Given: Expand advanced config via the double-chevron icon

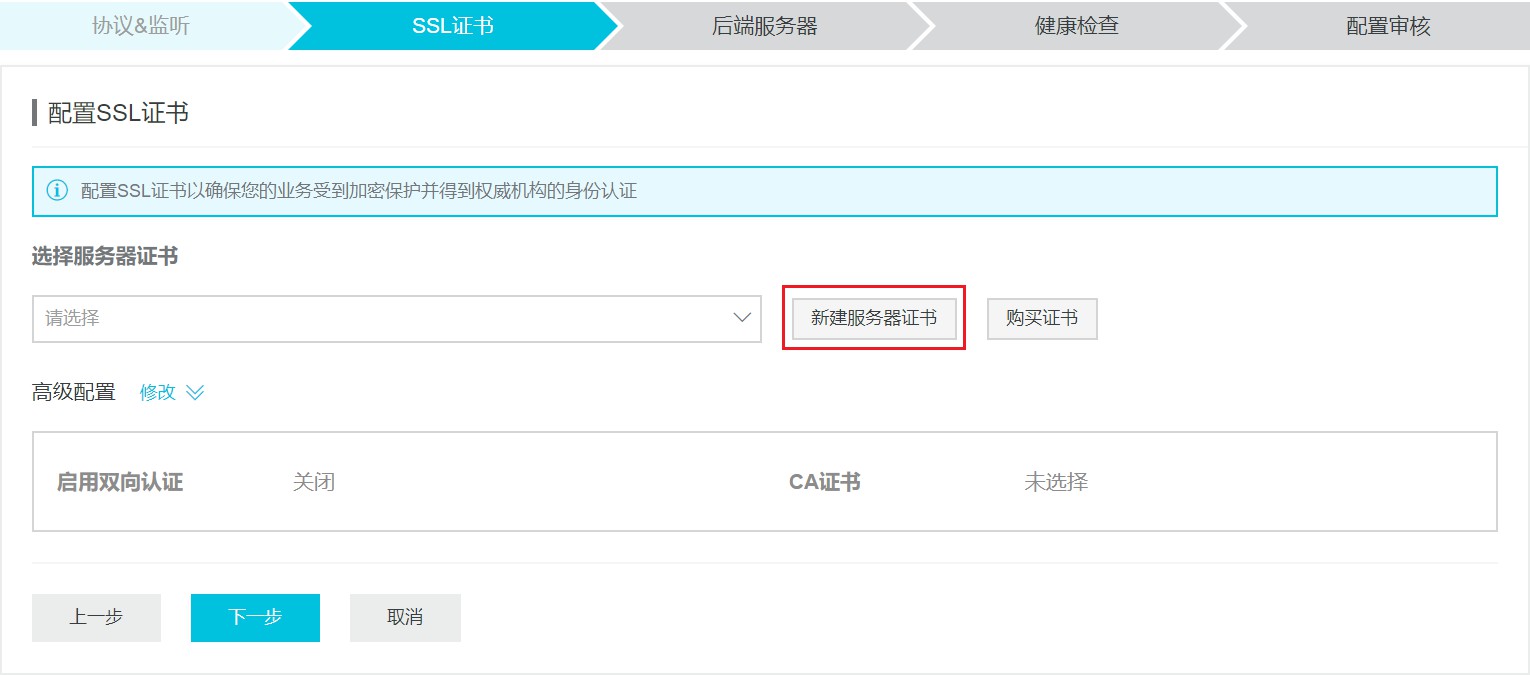Looking at the screenshot, I should (195, 393).
